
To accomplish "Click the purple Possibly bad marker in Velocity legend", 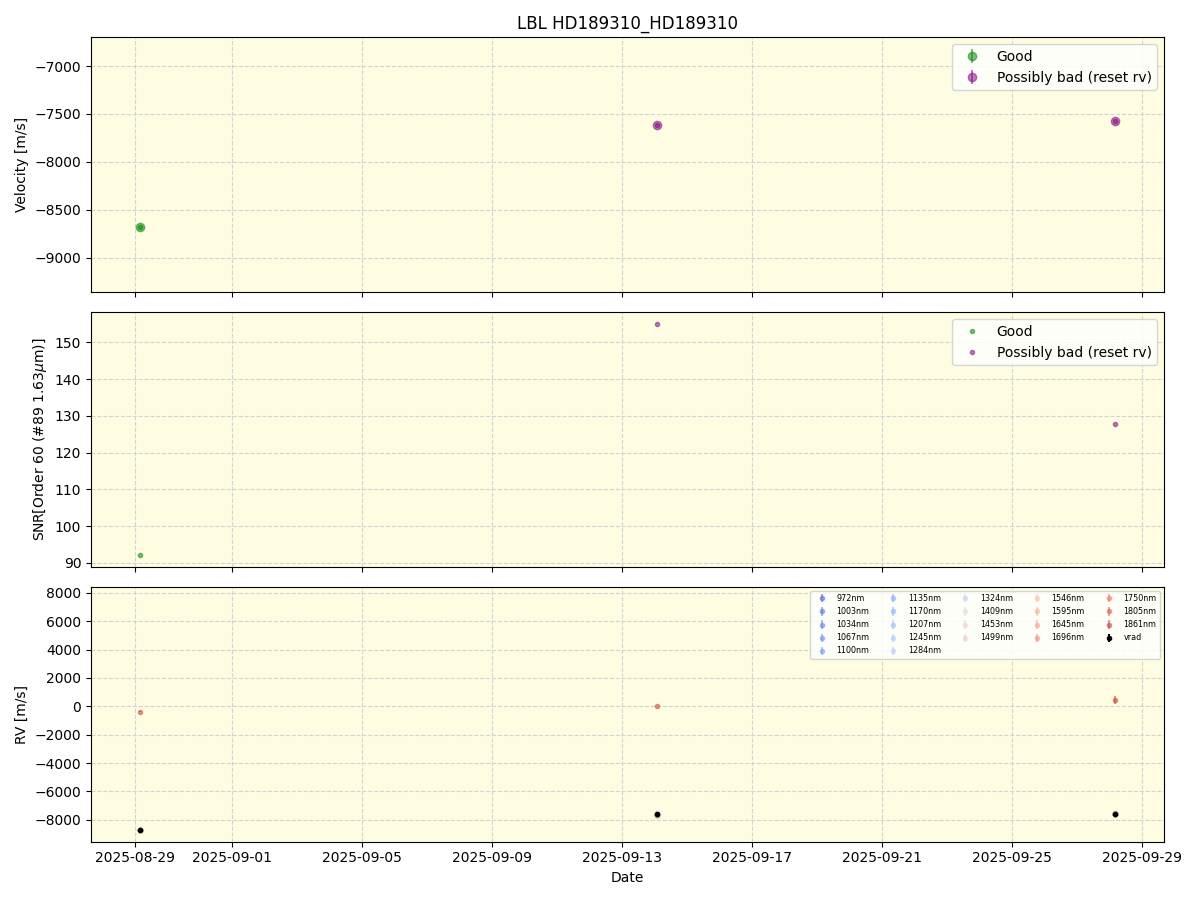I will coord(972,77).
